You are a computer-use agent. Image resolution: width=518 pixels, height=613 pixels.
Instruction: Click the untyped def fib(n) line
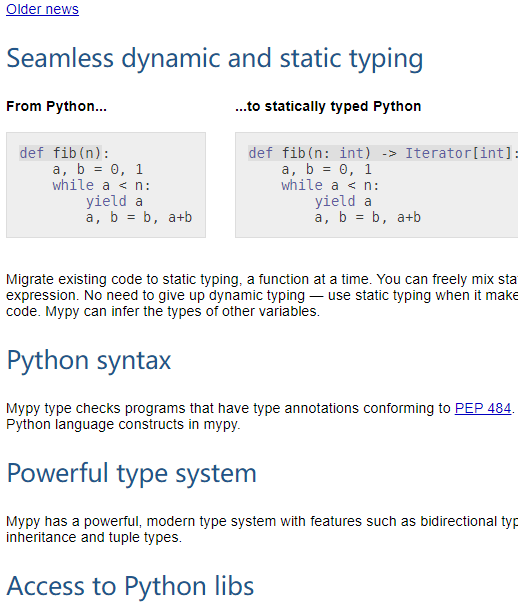pos(65,153)
